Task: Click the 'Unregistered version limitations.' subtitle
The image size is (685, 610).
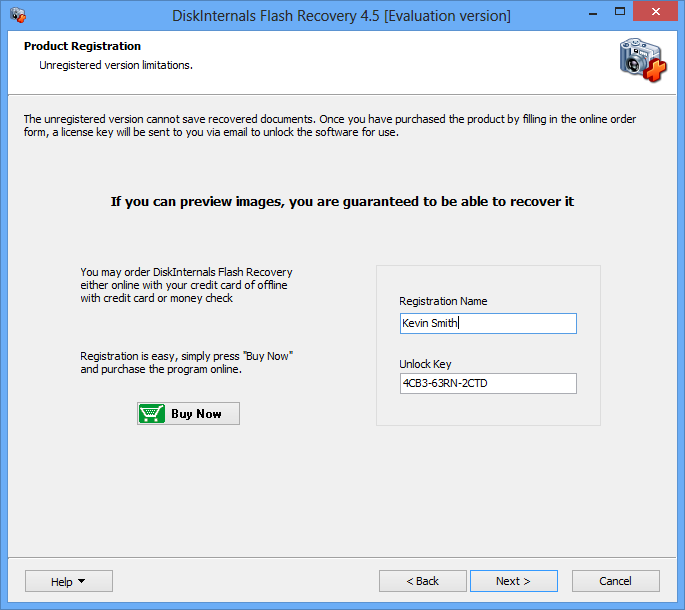Action: tap(116, 65)
